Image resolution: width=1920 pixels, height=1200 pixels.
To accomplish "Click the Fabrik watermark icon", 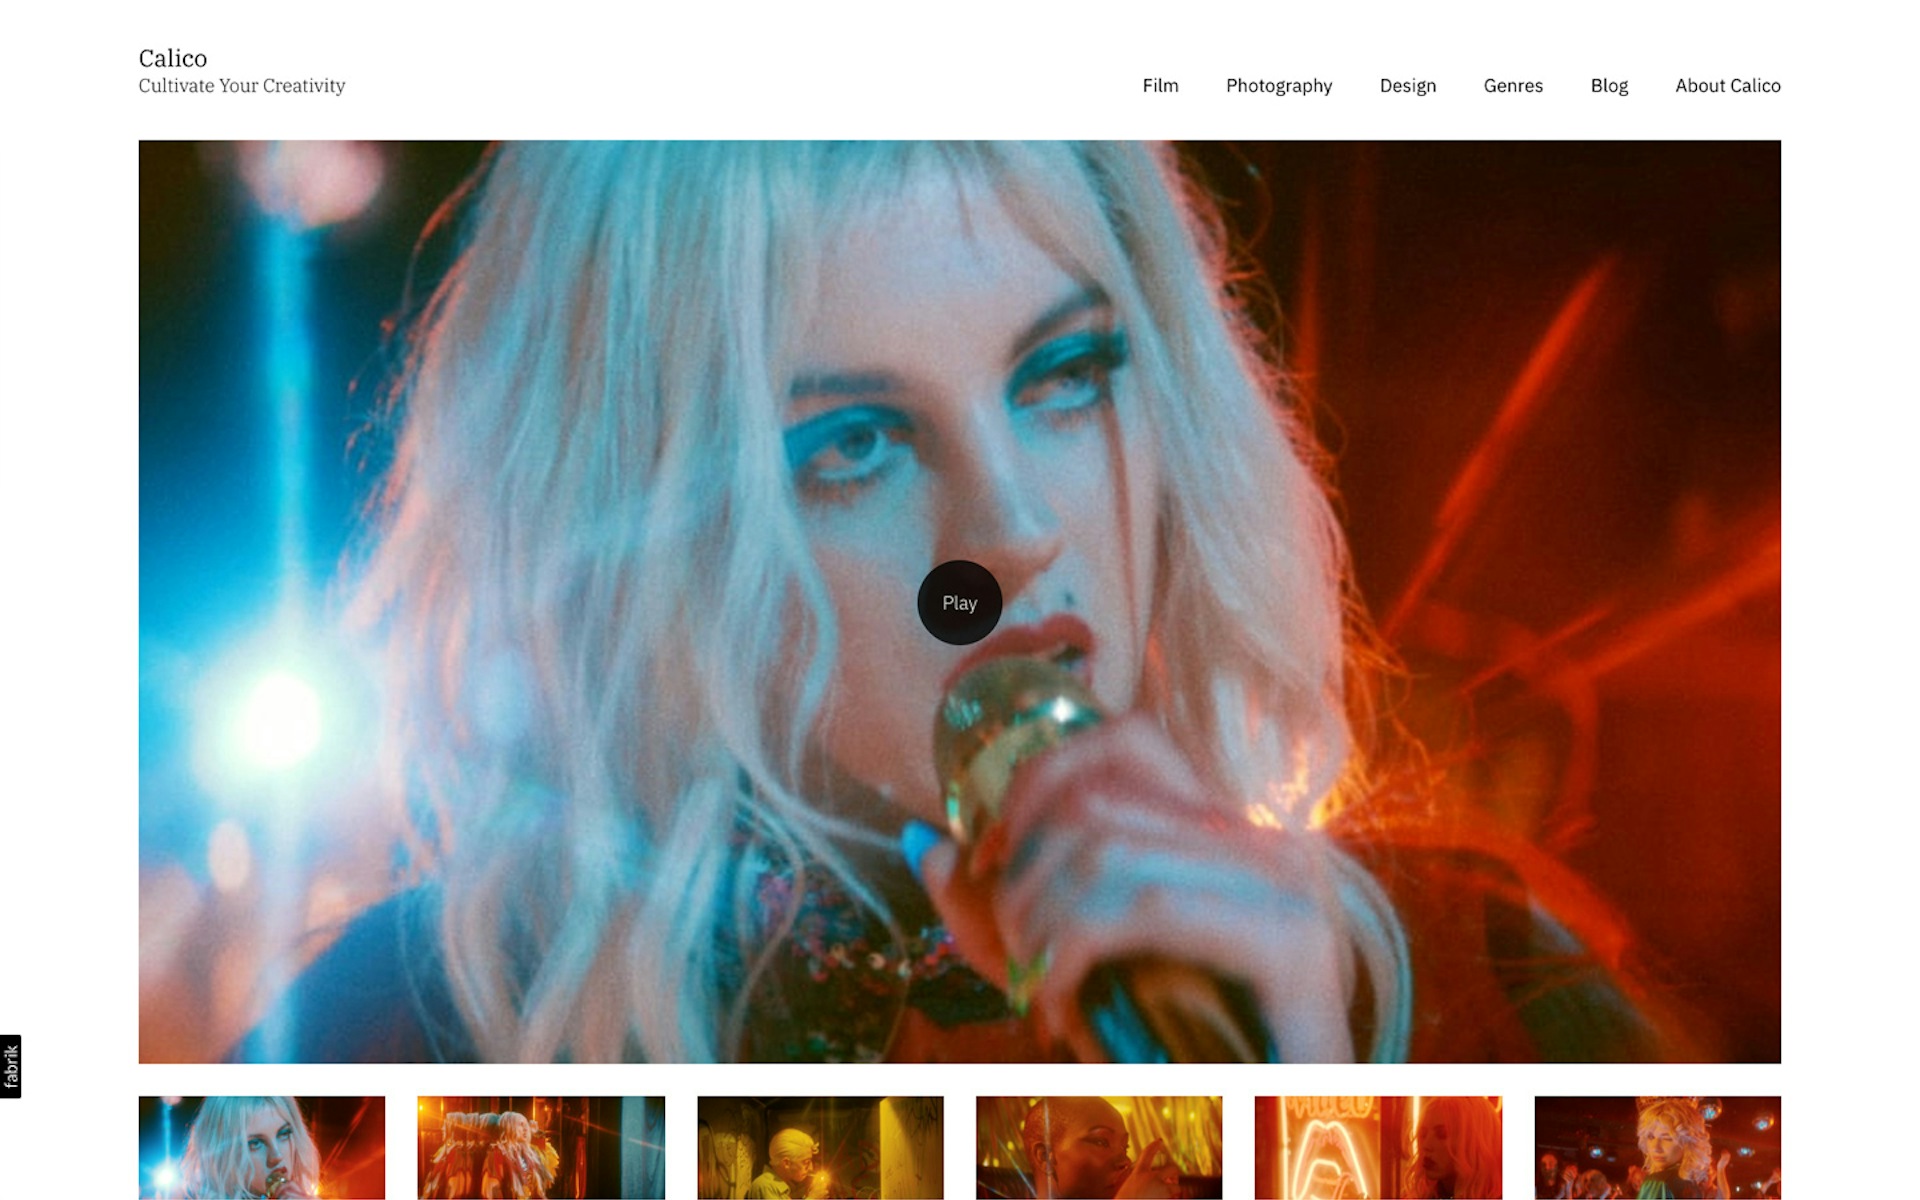I will (10, 1067).
